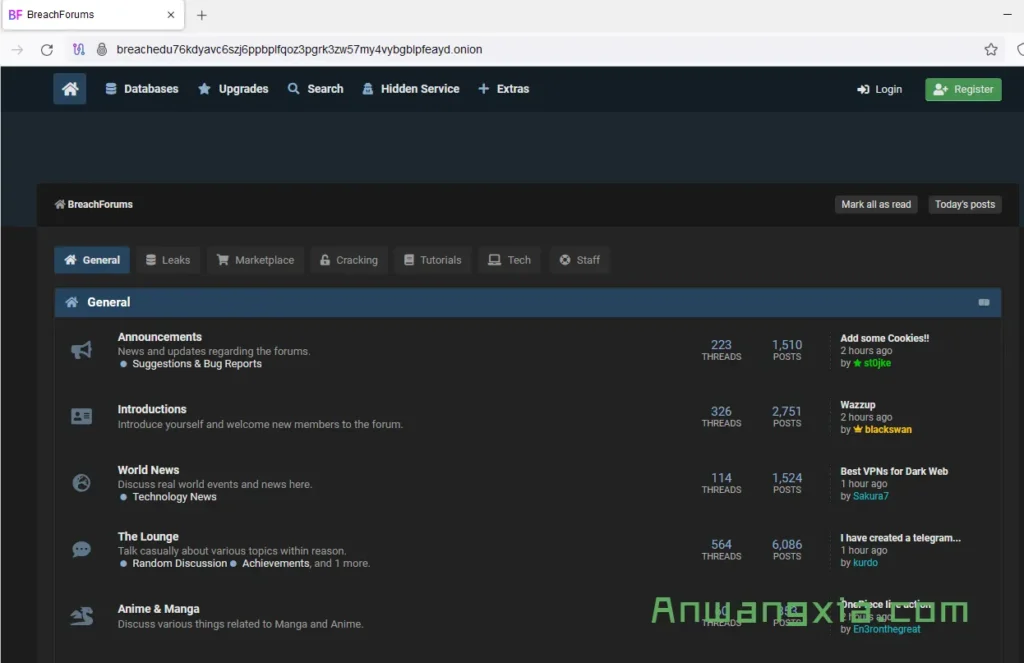This screenshot has width=1024, height=663.
Task: Select the General tab
Action: pos(92,260)
